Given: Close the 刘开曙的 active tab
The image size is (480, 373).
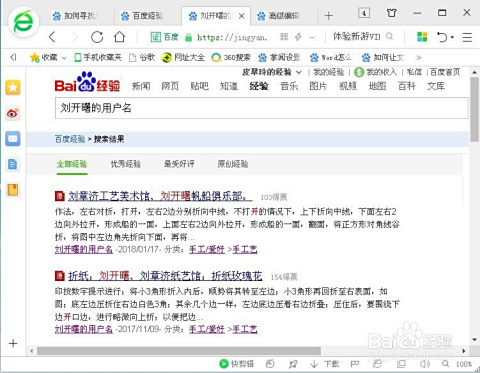Looking at the screenshot, I should pos(242,16).
